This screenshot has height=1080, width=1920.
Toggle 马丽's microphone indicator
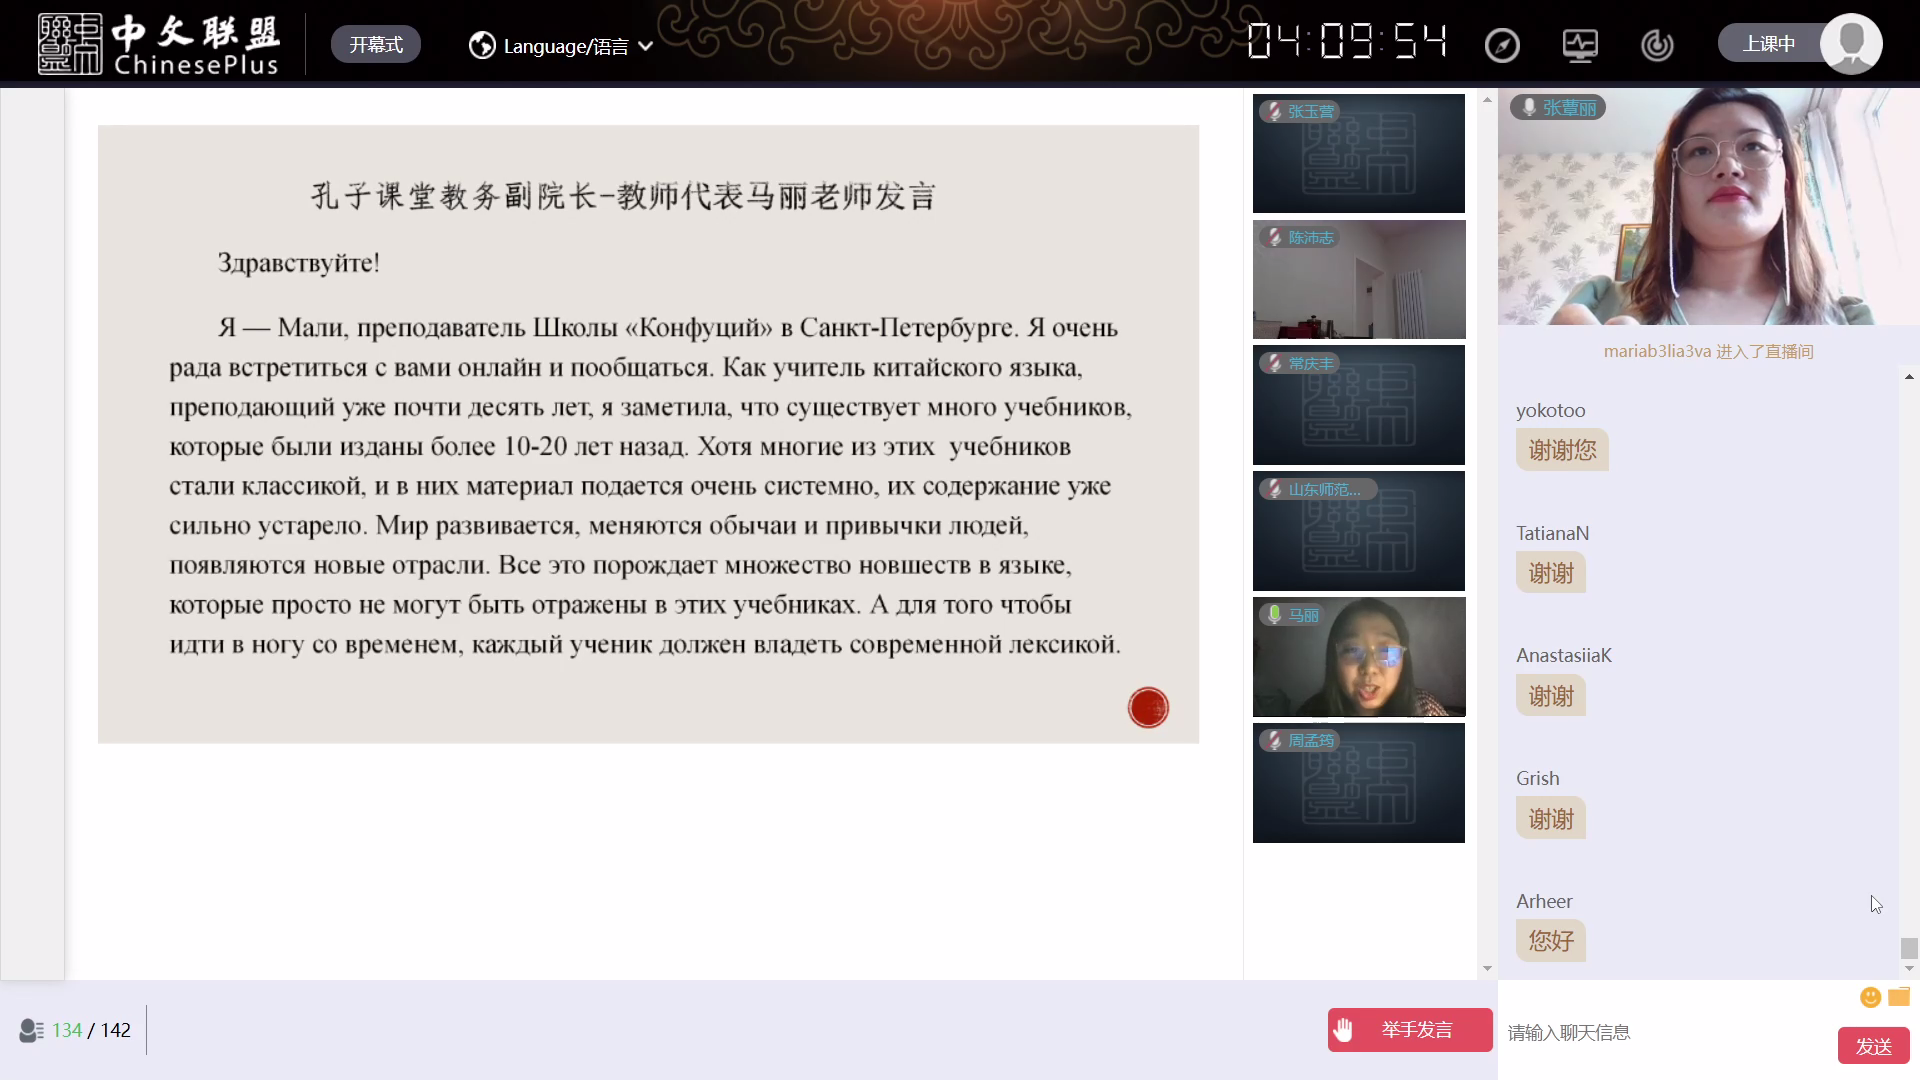coord(1274,614)
